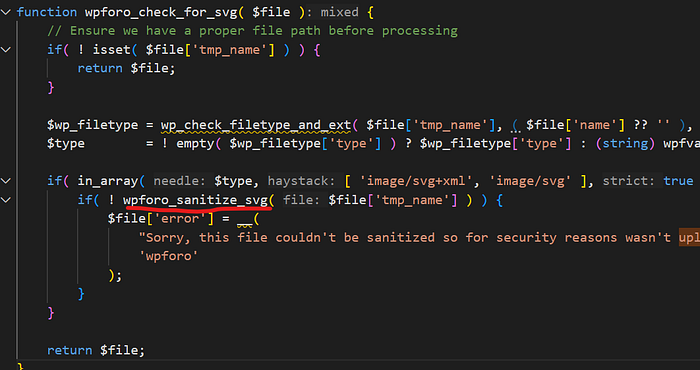Click the 'mixed' return type hint

tap(339, 12)
